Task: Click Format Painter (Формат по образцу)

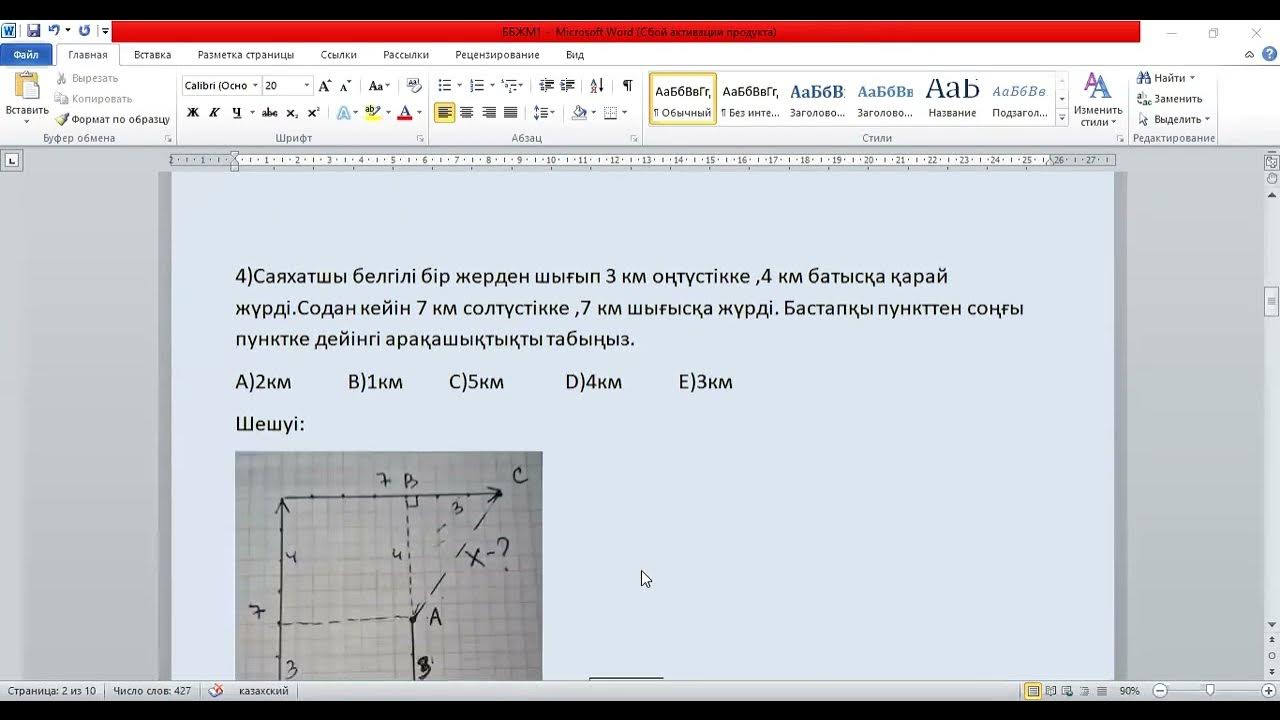Action: [113, 119]
